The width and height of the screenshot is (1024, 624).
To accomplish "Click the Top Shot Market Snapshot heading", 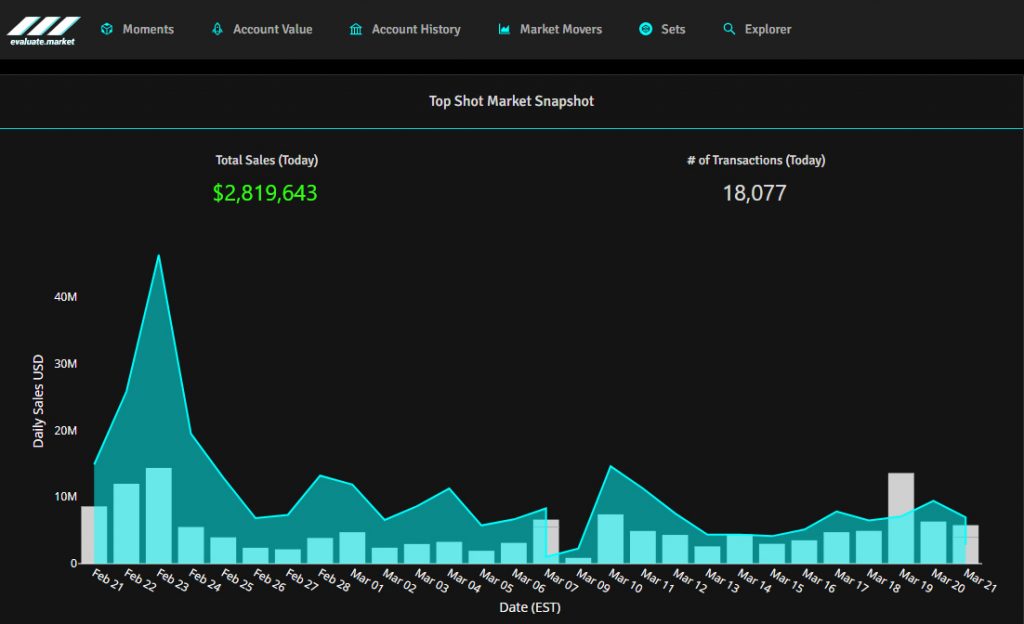I will (511, 101).
